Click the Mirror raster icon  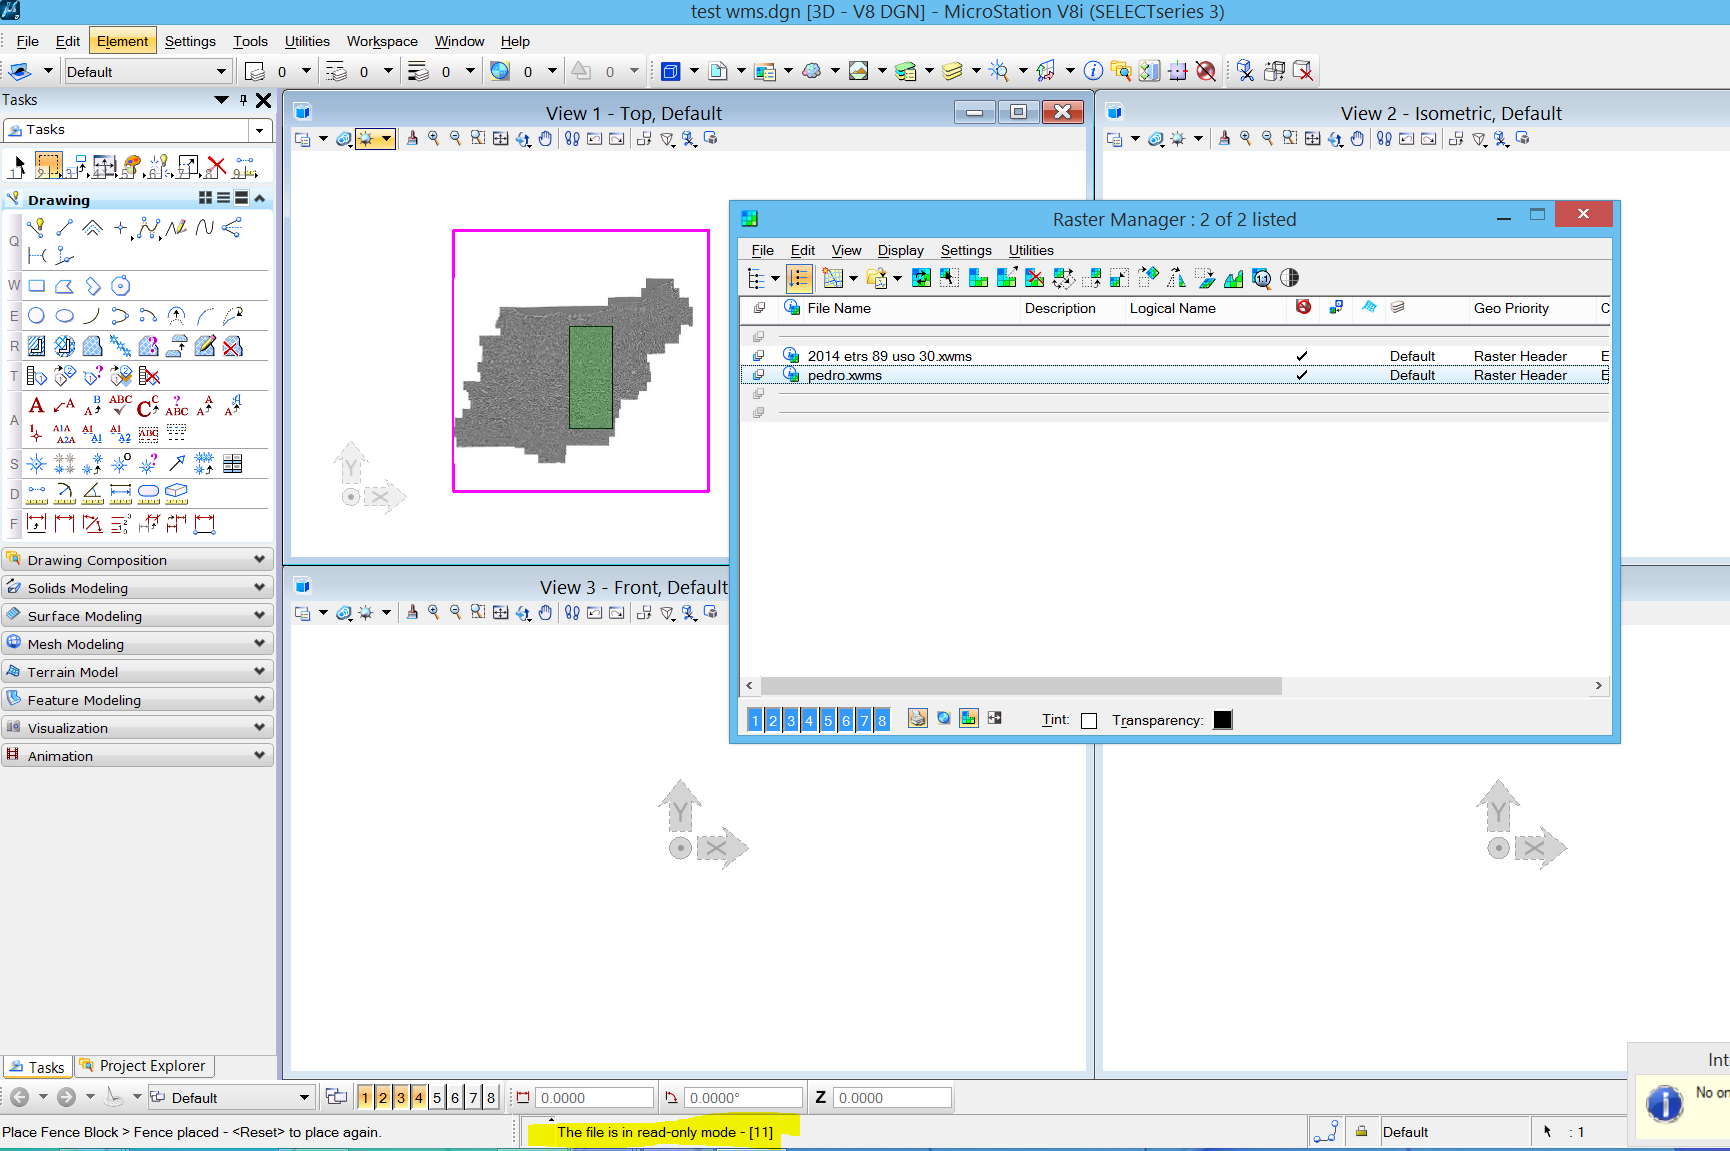pos(1177,278)
